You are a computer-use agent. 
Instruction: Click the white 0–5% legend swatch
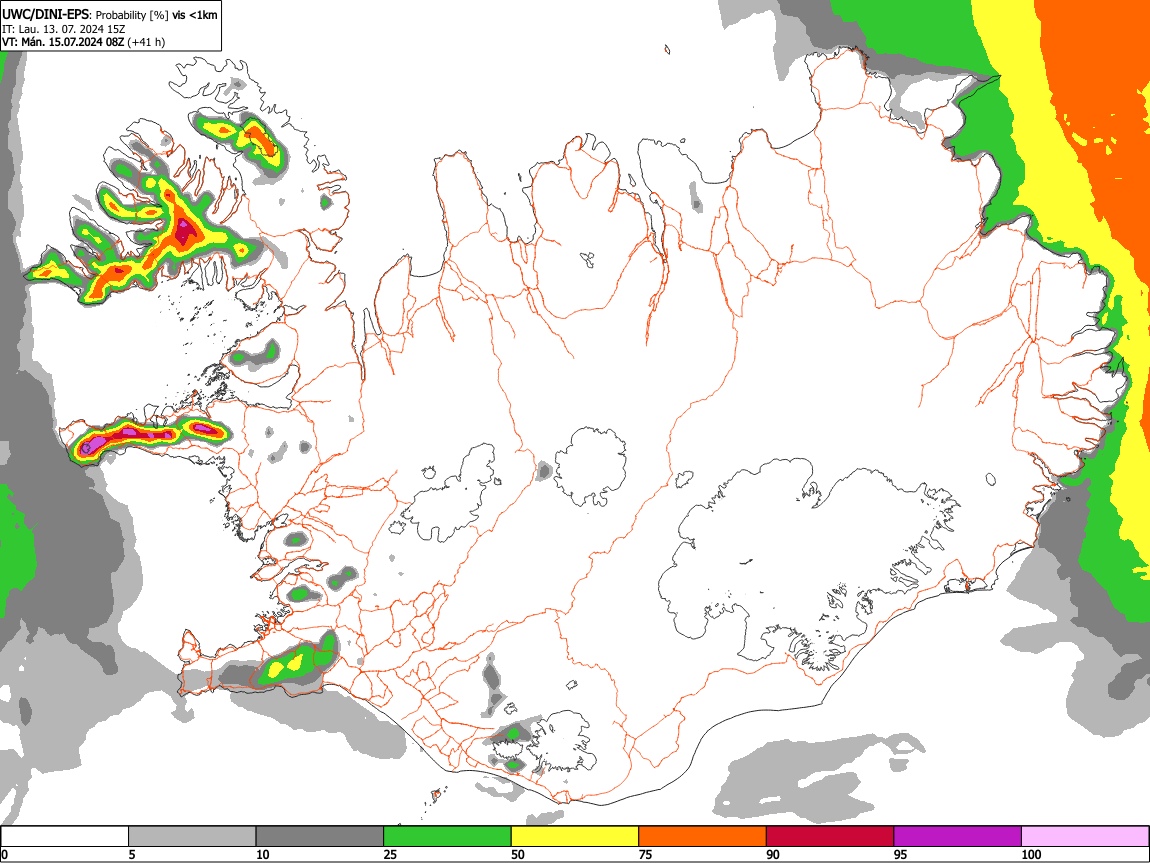65,837
